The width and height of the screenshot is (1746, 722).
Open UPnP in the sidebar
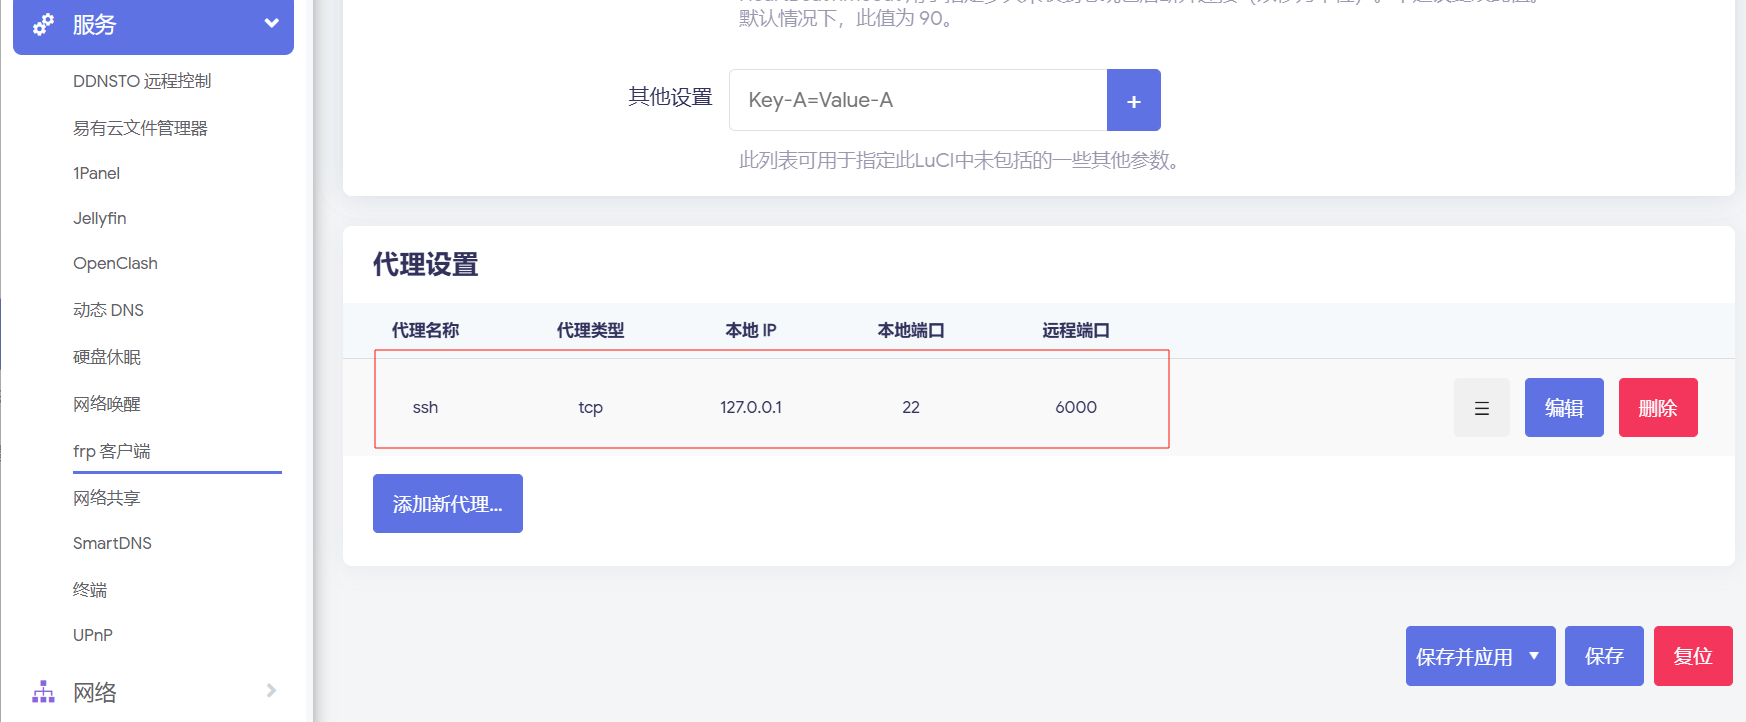(x=93, y=635)
